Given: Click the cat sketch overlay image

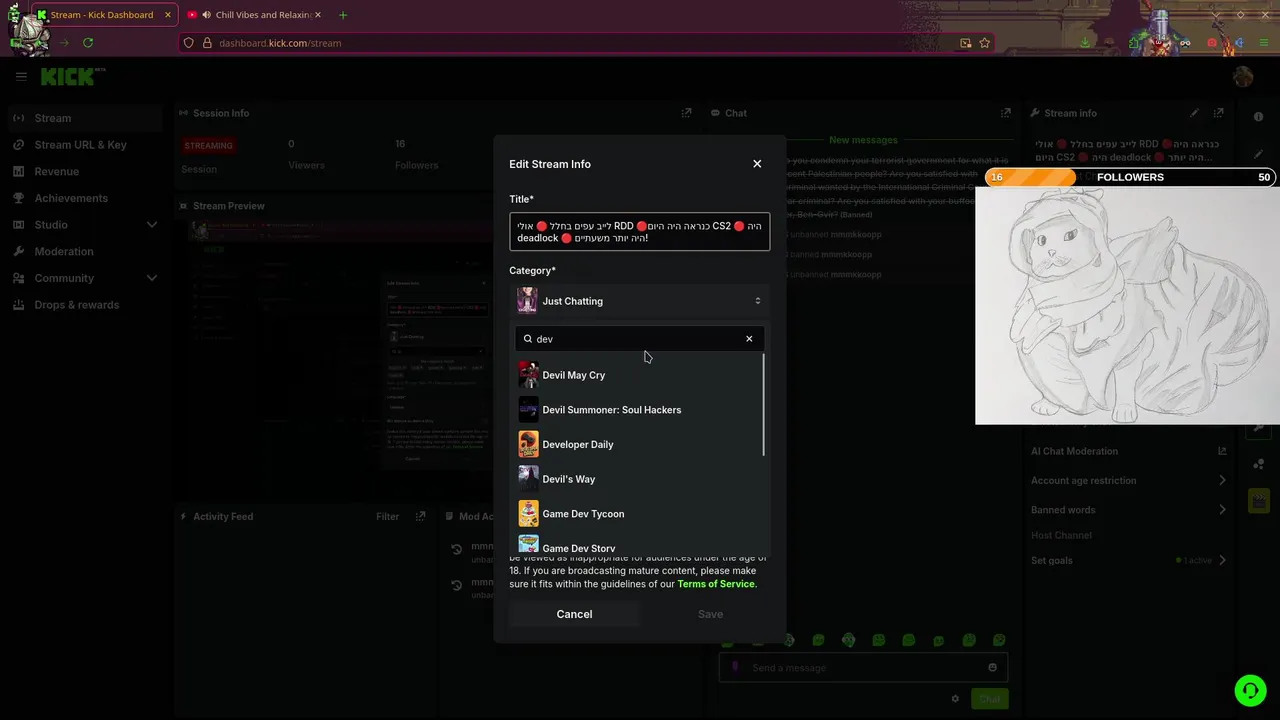Looking at the screenshot, I should [1127, 306].
